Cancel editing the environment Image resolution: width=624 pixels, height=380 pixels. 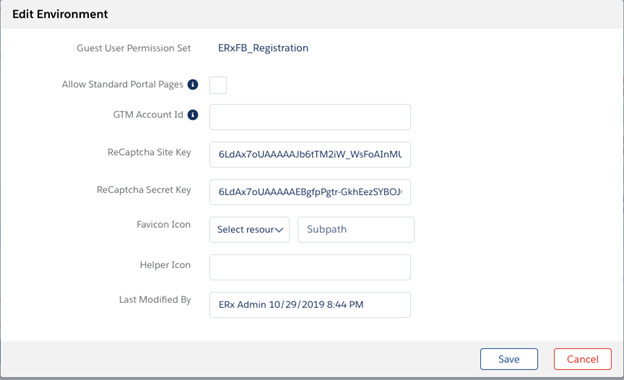(583, 359)
